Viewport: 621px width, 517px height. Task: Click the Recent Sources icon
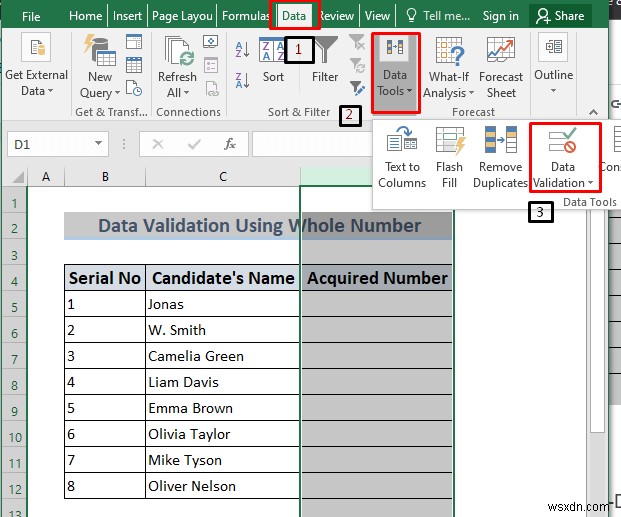(134, 88)
